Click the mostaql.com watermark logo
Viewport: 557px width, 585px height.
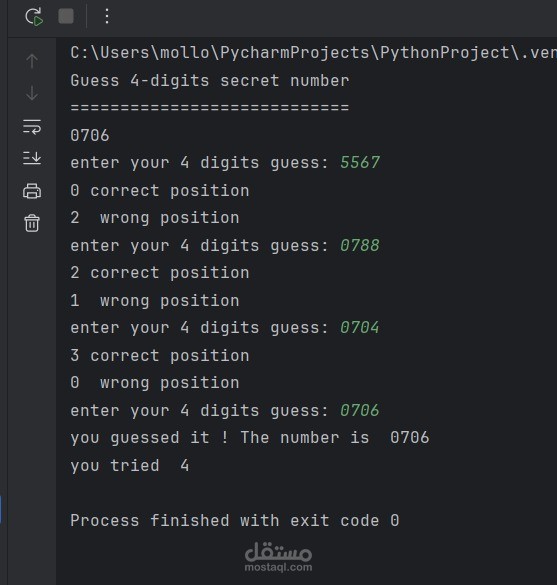[278, 557]
